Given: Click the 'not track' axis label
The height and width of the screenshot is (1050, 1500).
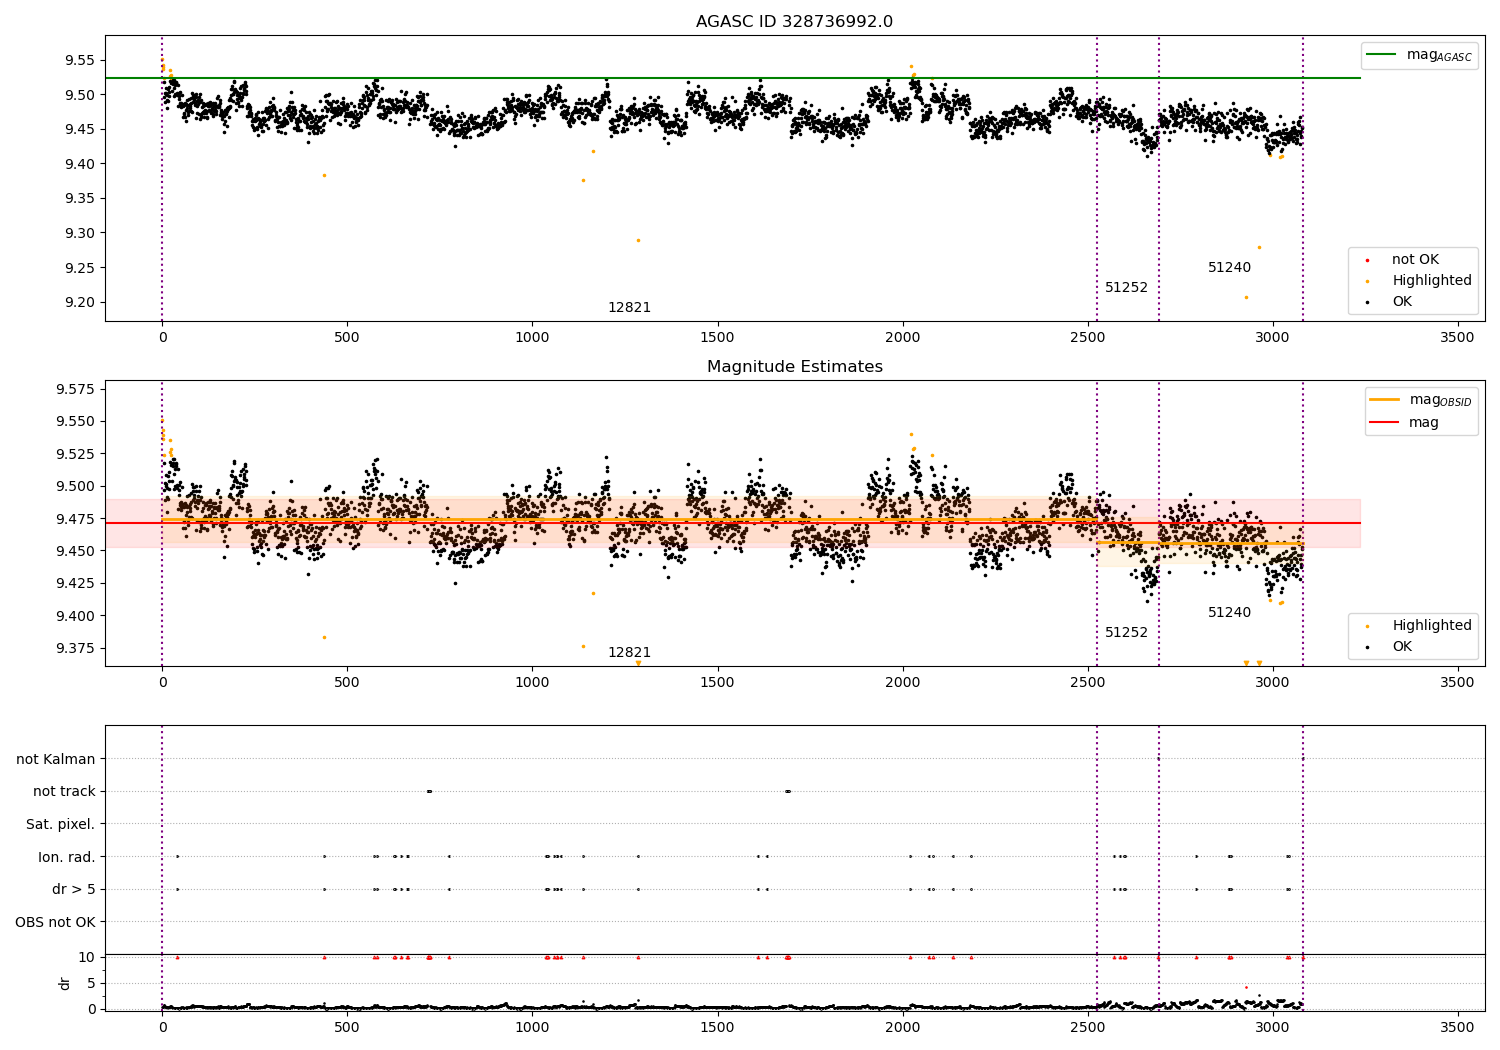Looking at the screenshot, I should click(64, 792).
